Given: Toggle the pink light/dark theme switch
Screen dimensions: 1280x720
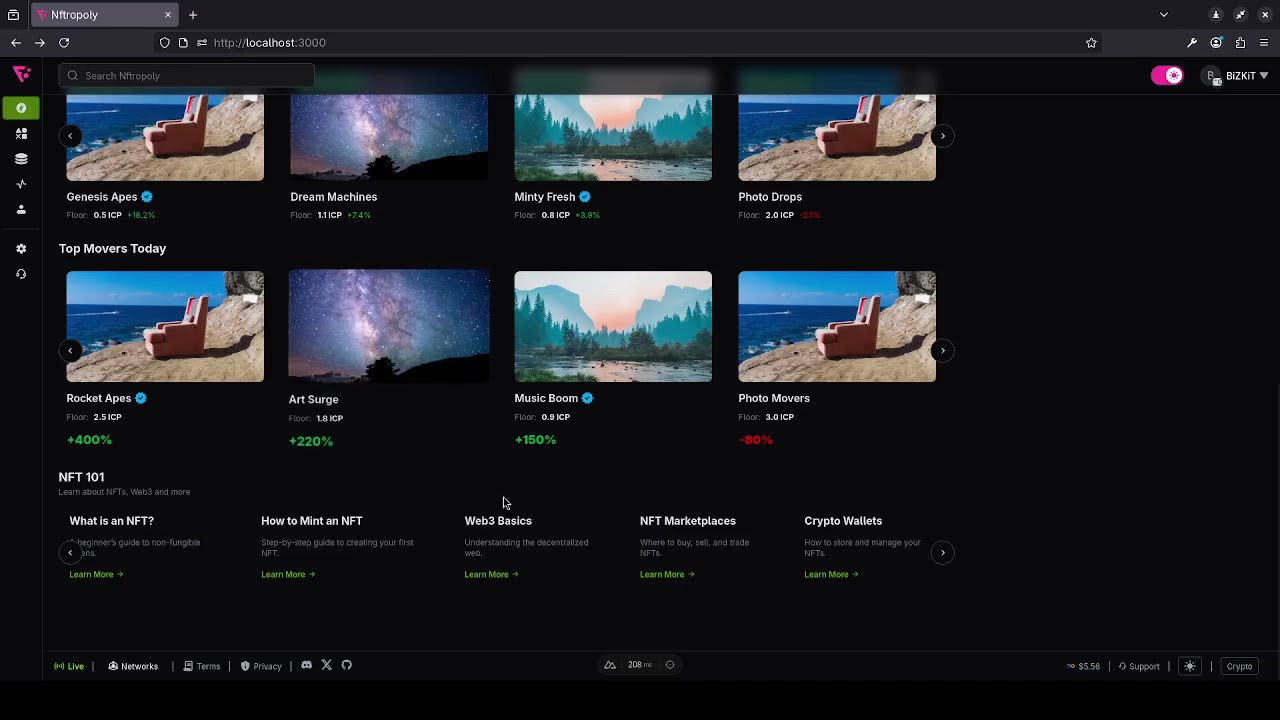Looking at the screenshot, I should (x=1167, y=76).
